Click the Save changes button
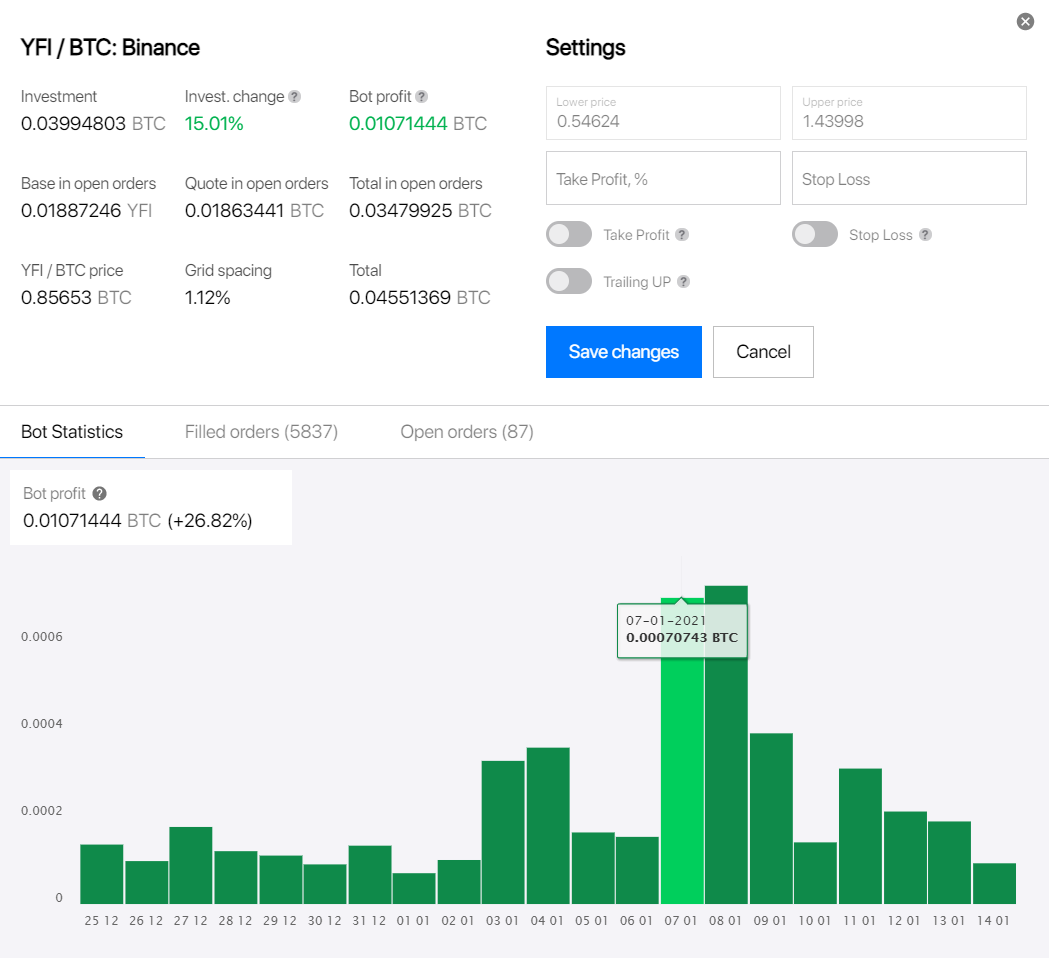 pos(624,352)
